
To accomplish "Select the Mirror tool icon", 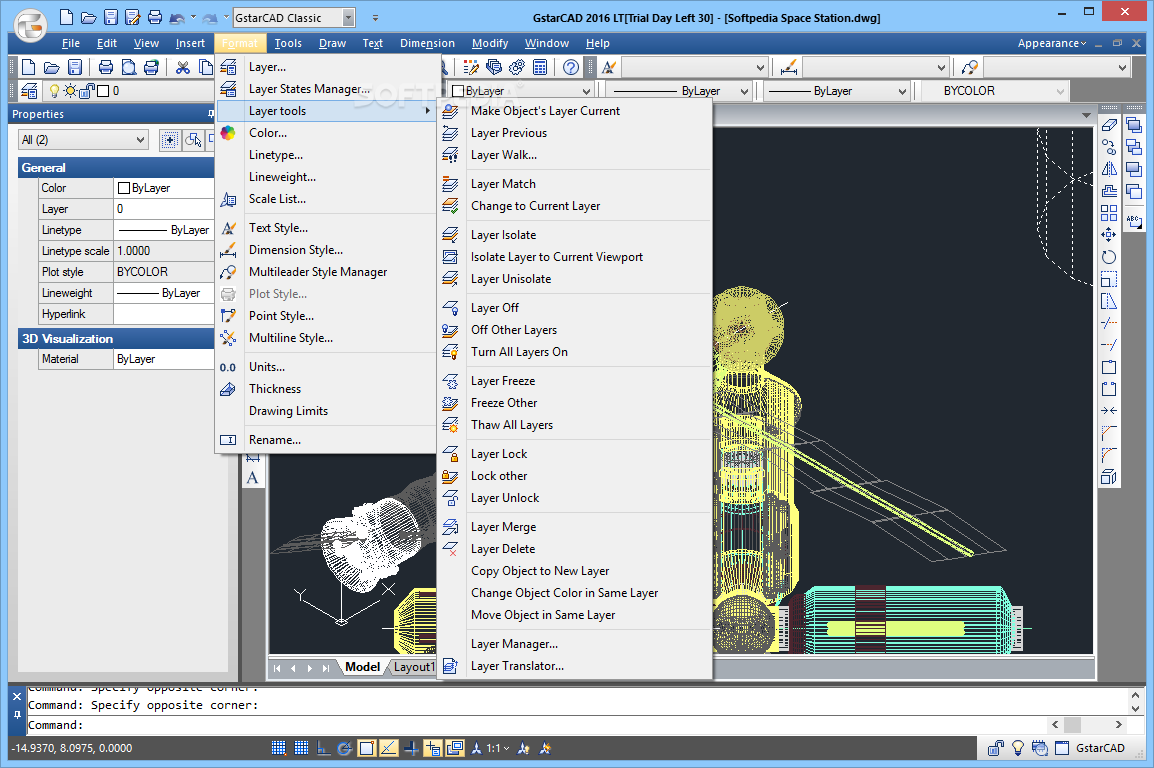I will [1109, 169].
